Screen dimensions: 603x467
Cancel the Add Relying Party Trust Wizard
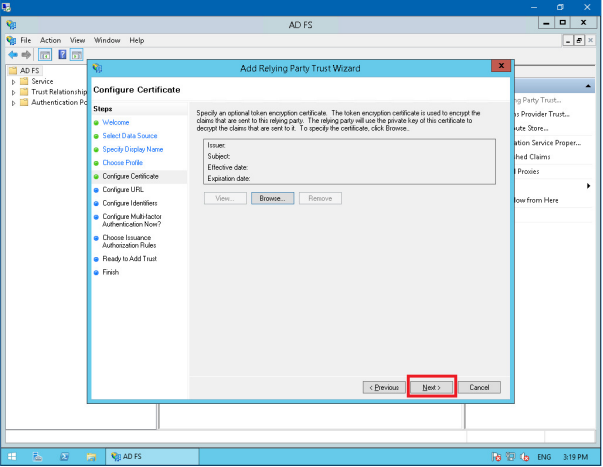479,387
